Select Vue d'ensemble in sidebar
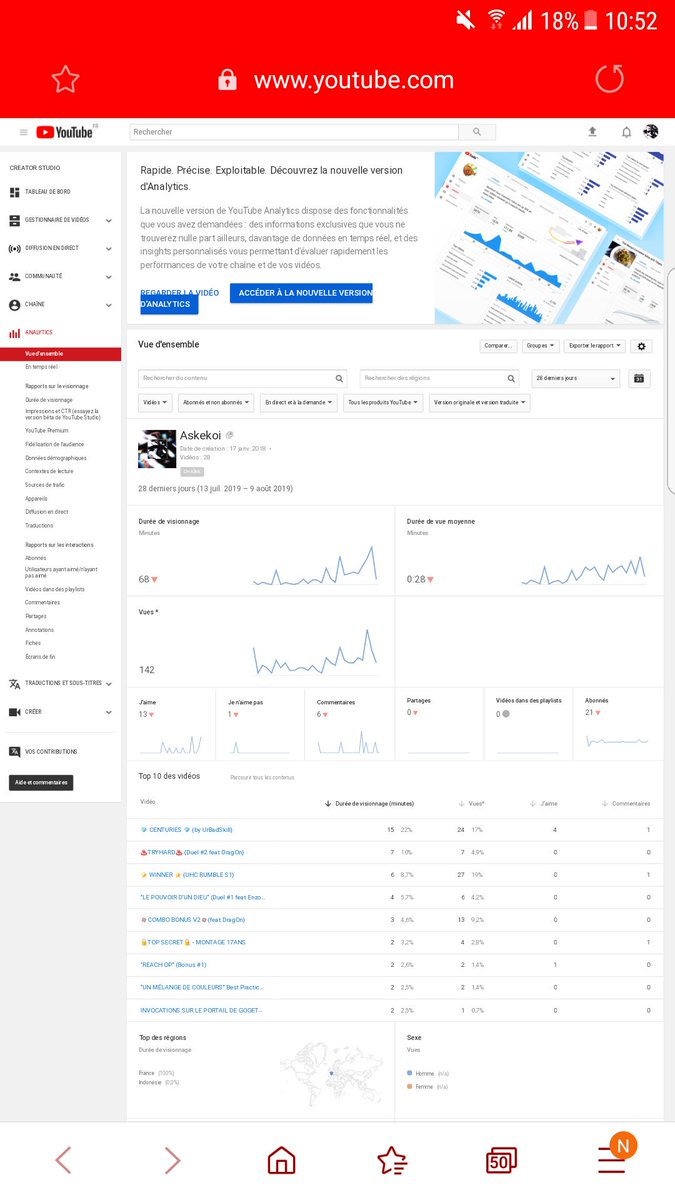This screenshot has width=675, height=1200. tap(60, 354)
